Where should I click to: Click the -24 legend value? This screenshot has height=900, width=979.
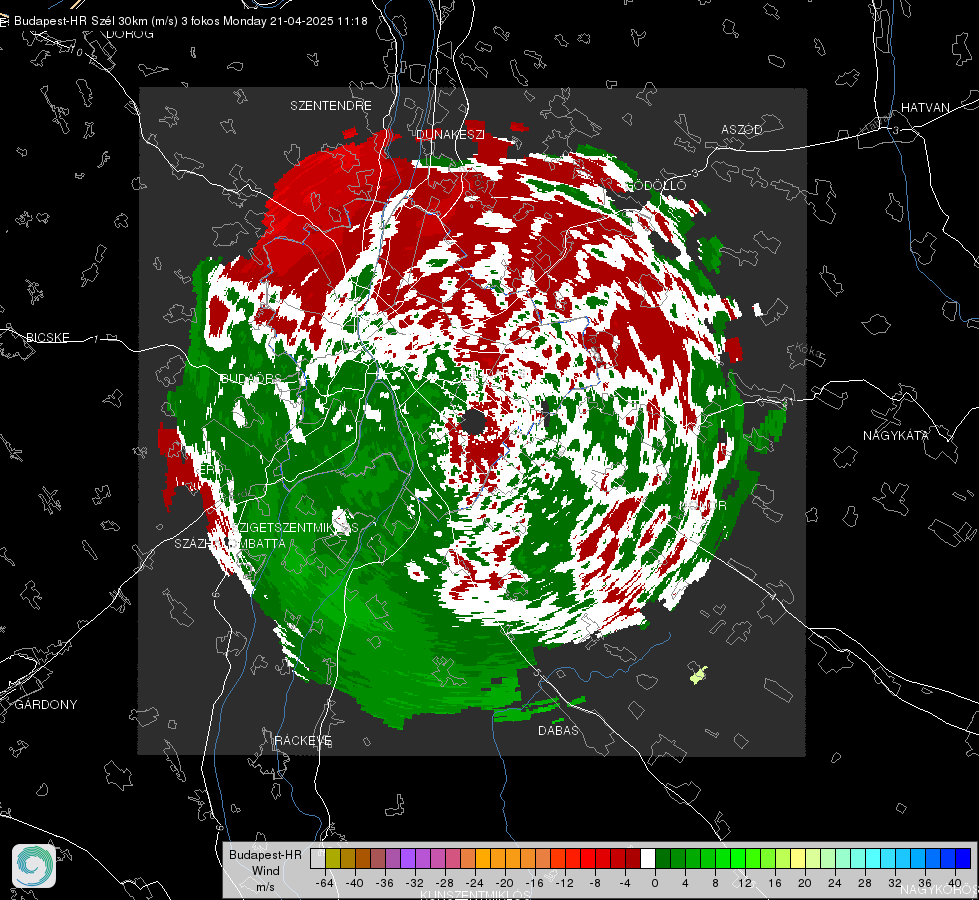pos(475,883)
